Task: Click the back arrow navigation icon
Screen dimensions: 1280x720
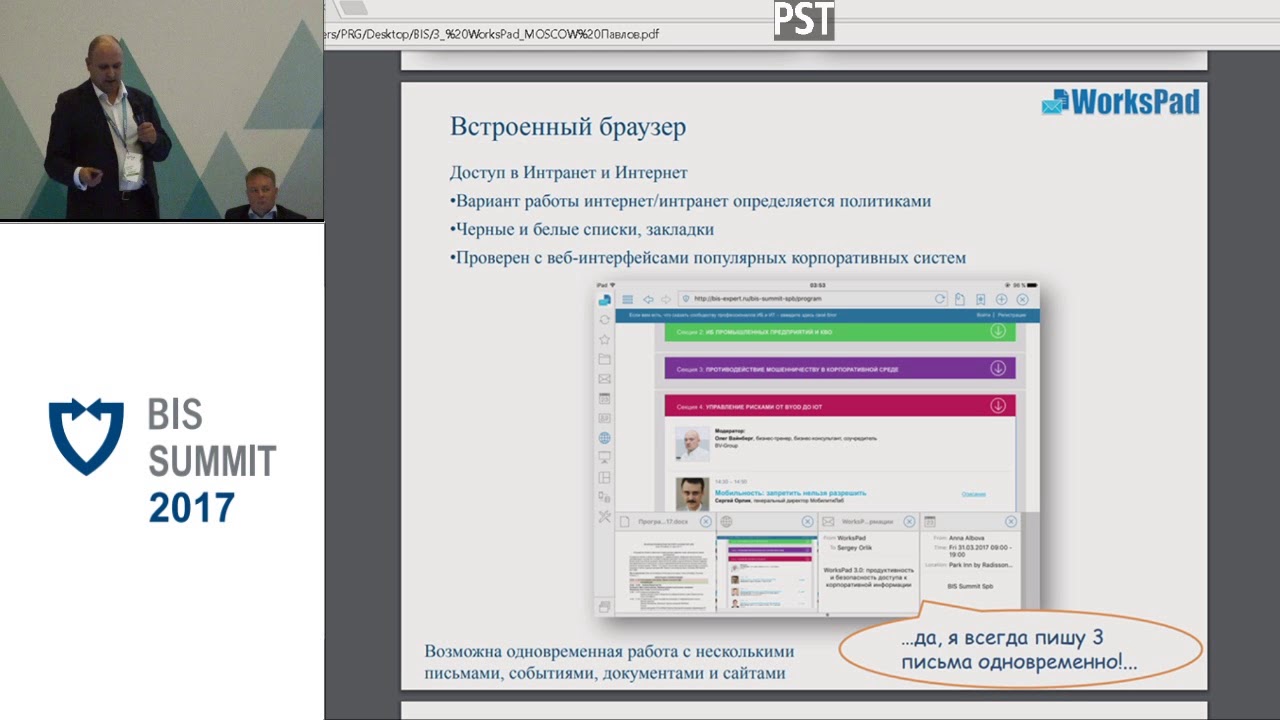Action: pos(648,299)
